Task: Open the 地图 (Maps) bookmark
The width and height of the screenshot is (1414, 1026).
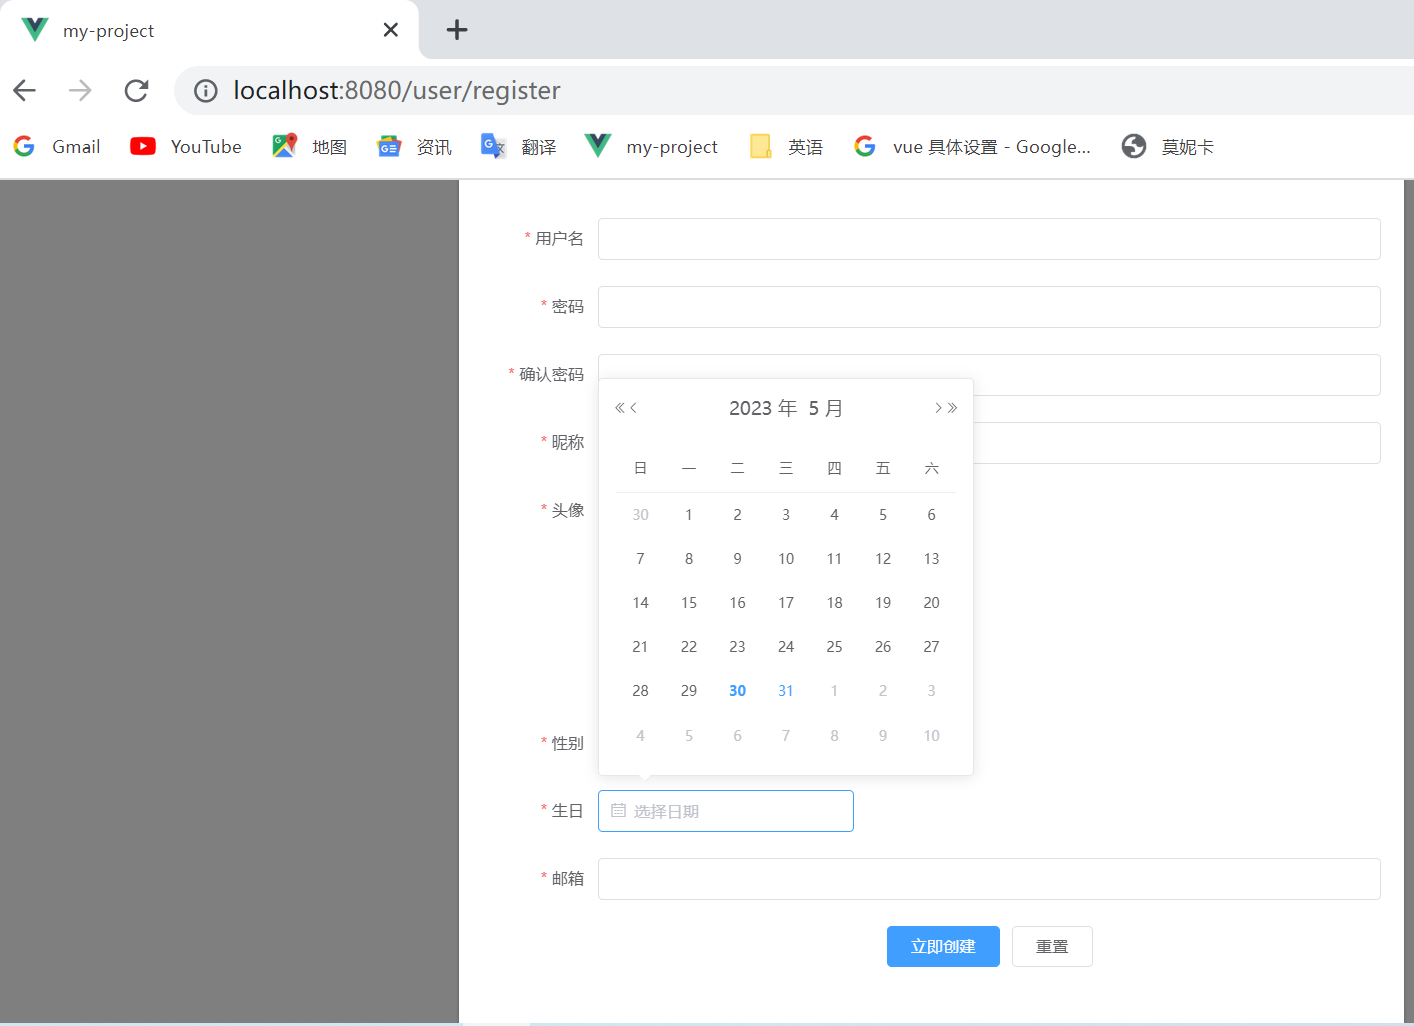Action: (x=310, y=146)
